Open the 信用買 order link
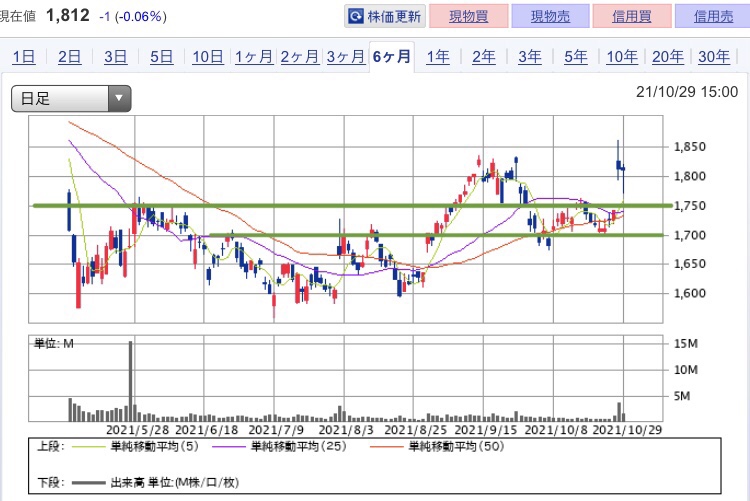 (x=632, y=16)
